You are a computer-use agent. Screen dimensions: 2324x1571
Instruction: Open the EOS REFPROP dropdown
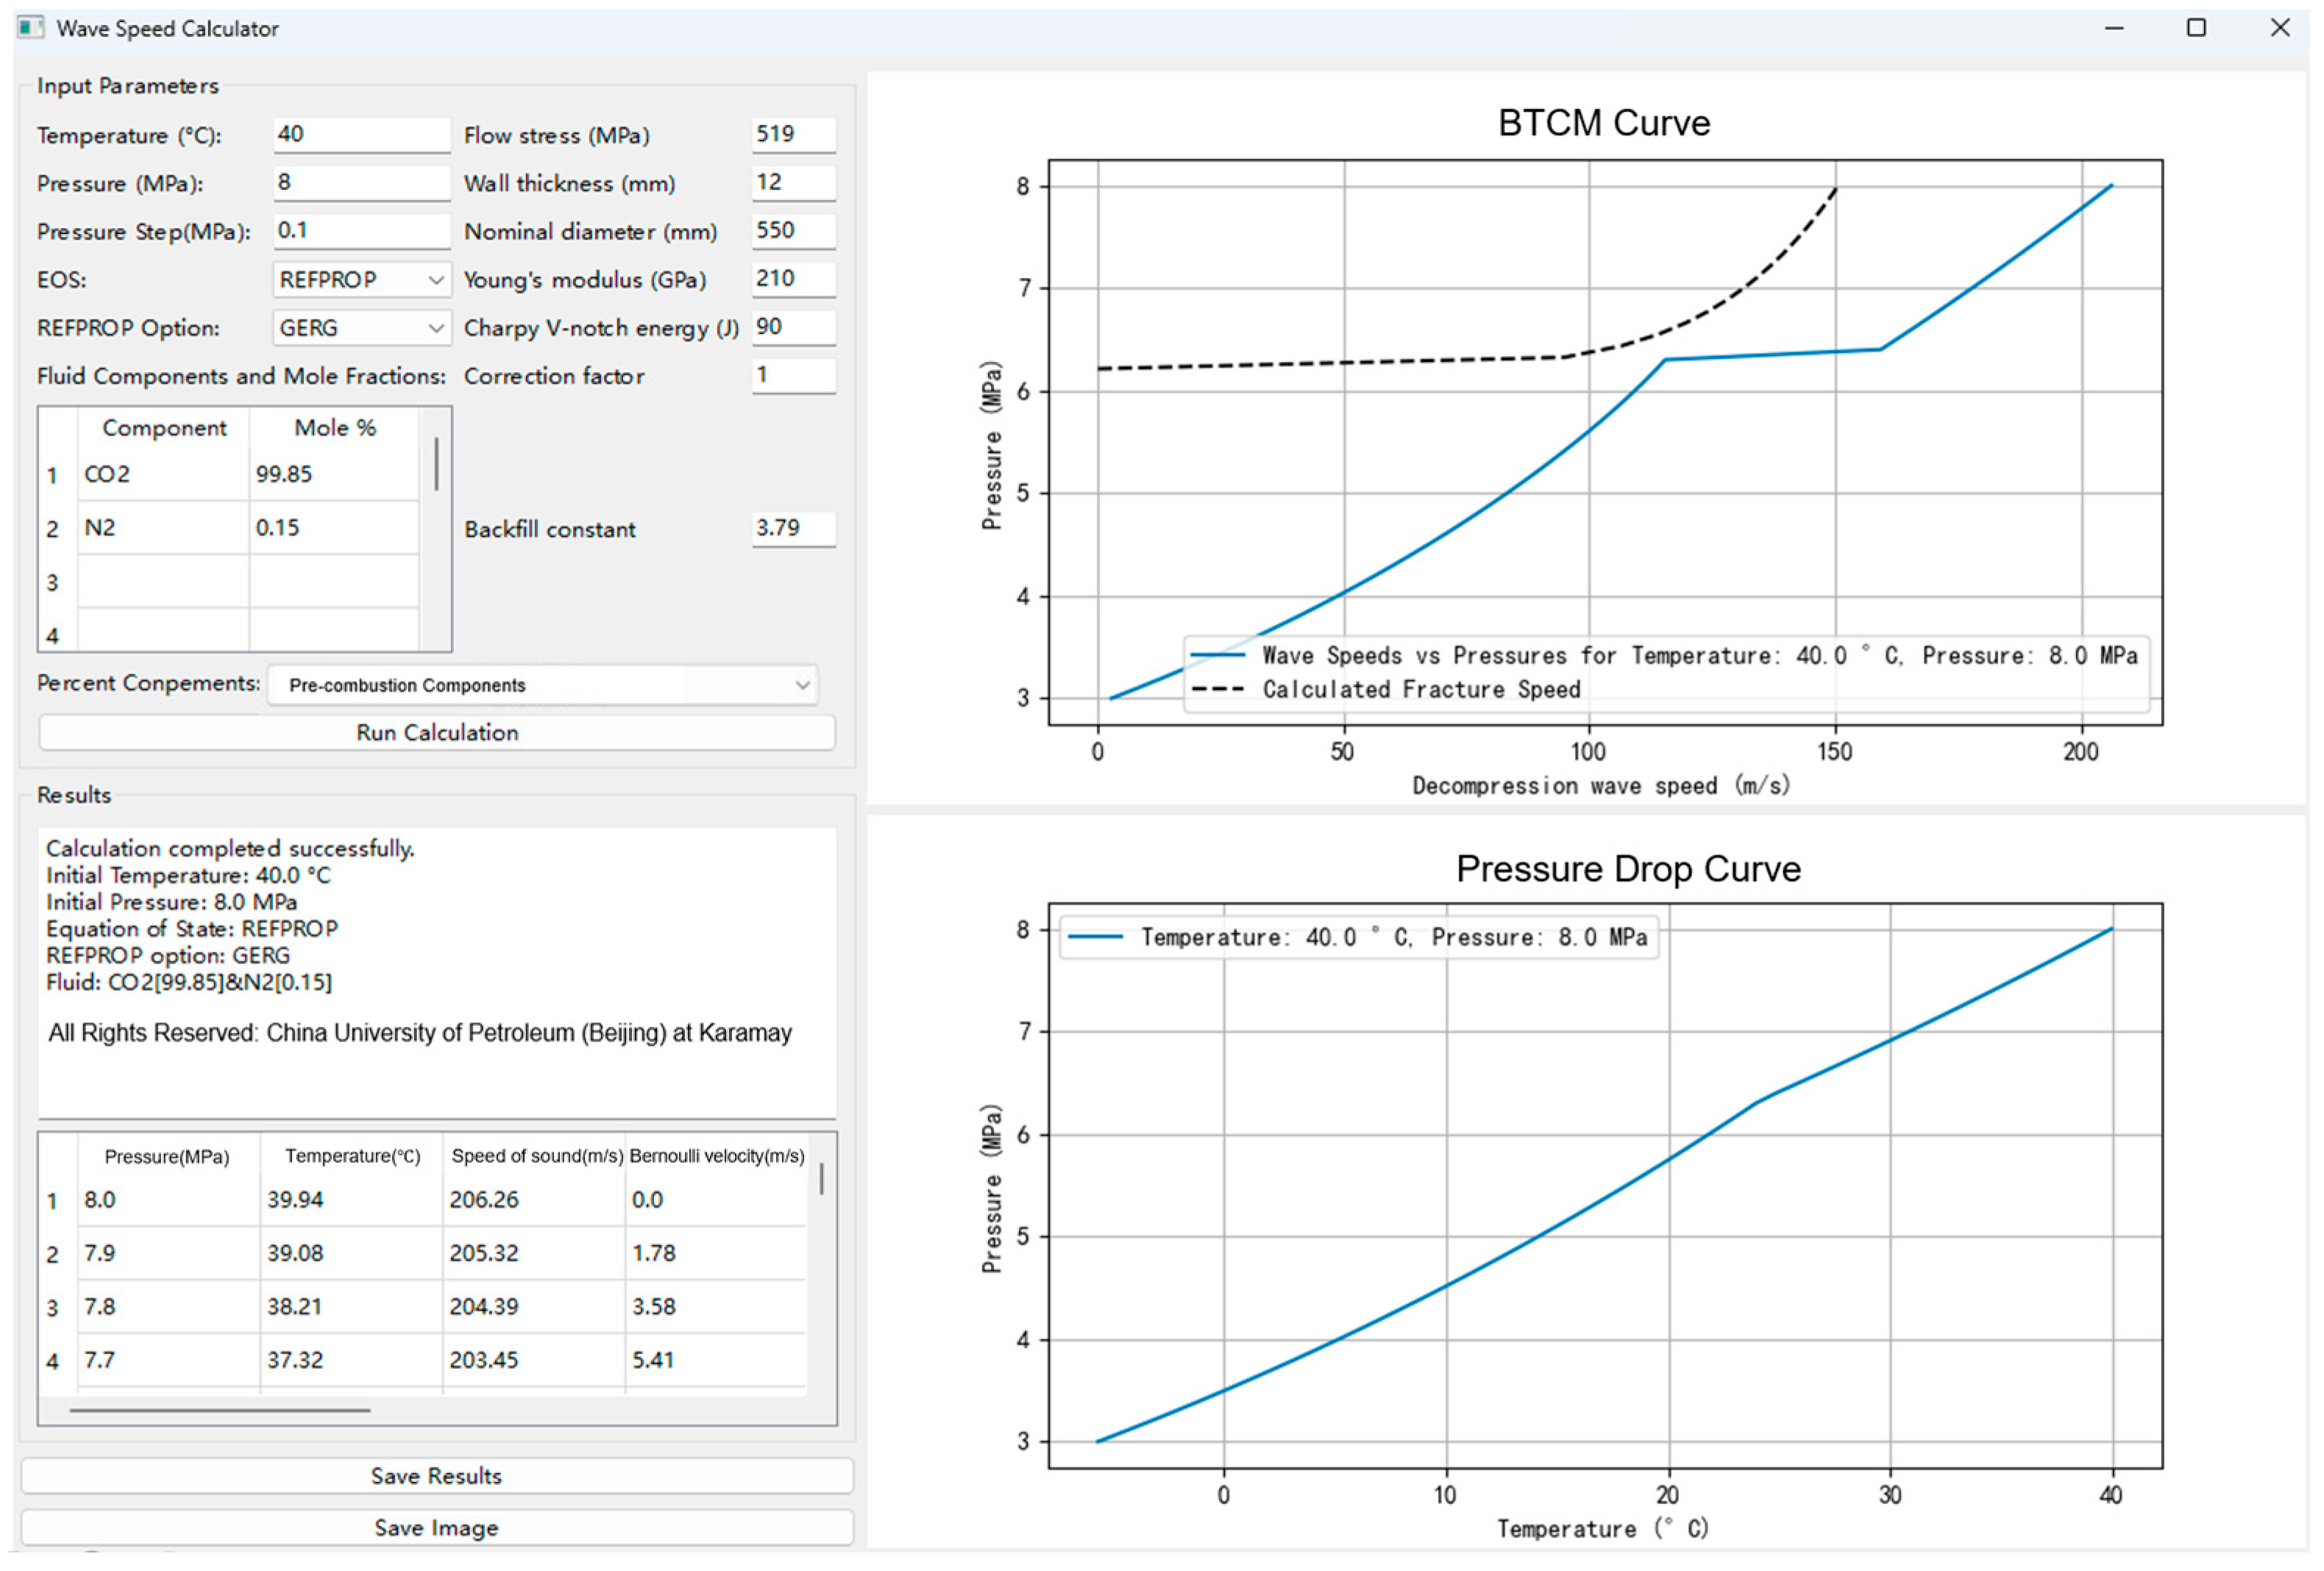click(361, 280)
